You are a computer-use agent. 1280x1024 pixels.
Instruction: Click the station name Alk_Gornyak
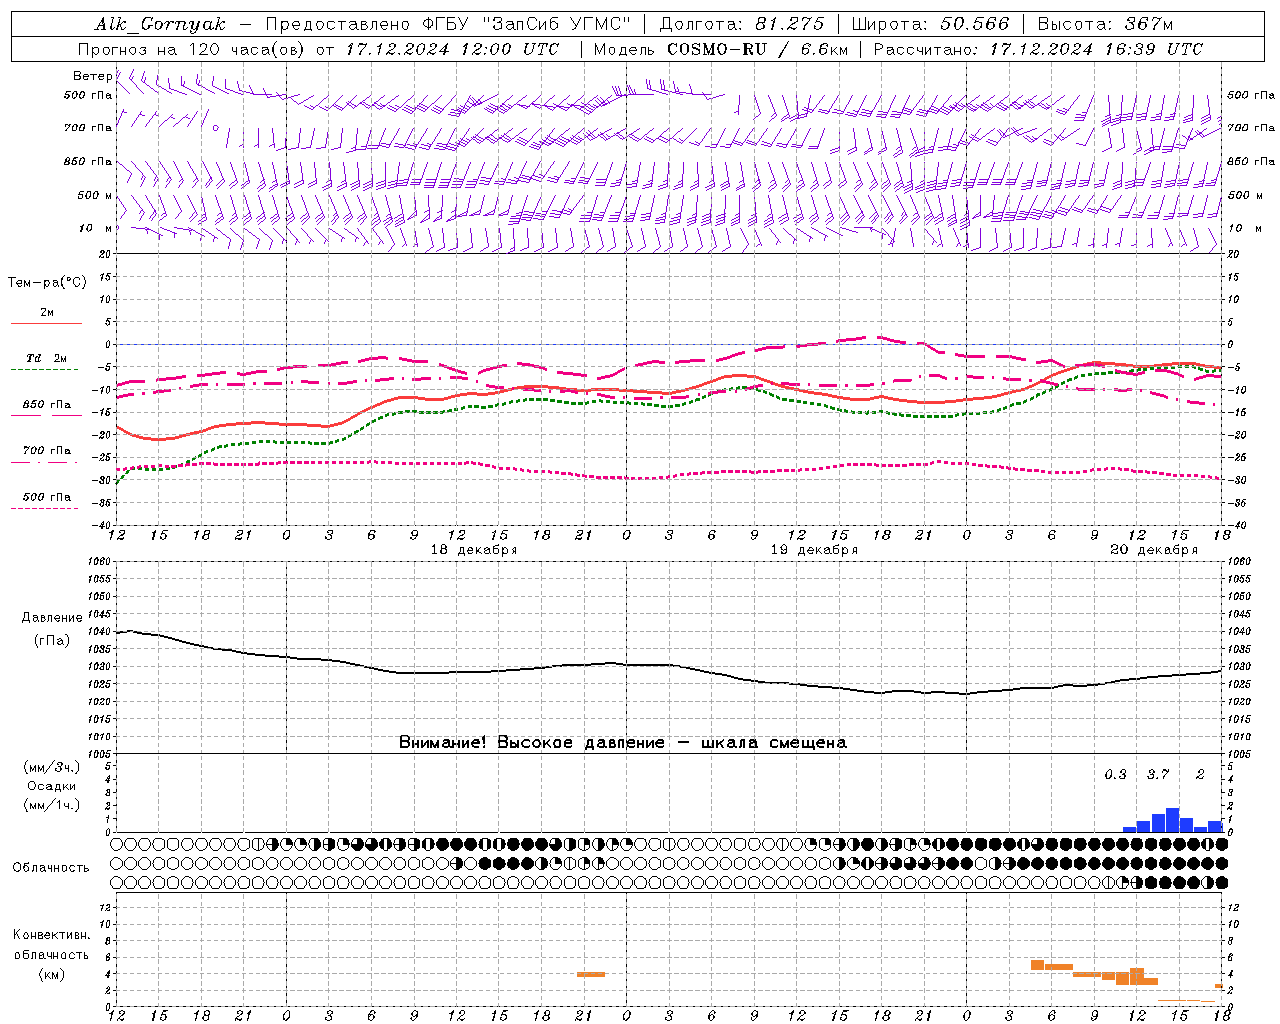point(160,24)
